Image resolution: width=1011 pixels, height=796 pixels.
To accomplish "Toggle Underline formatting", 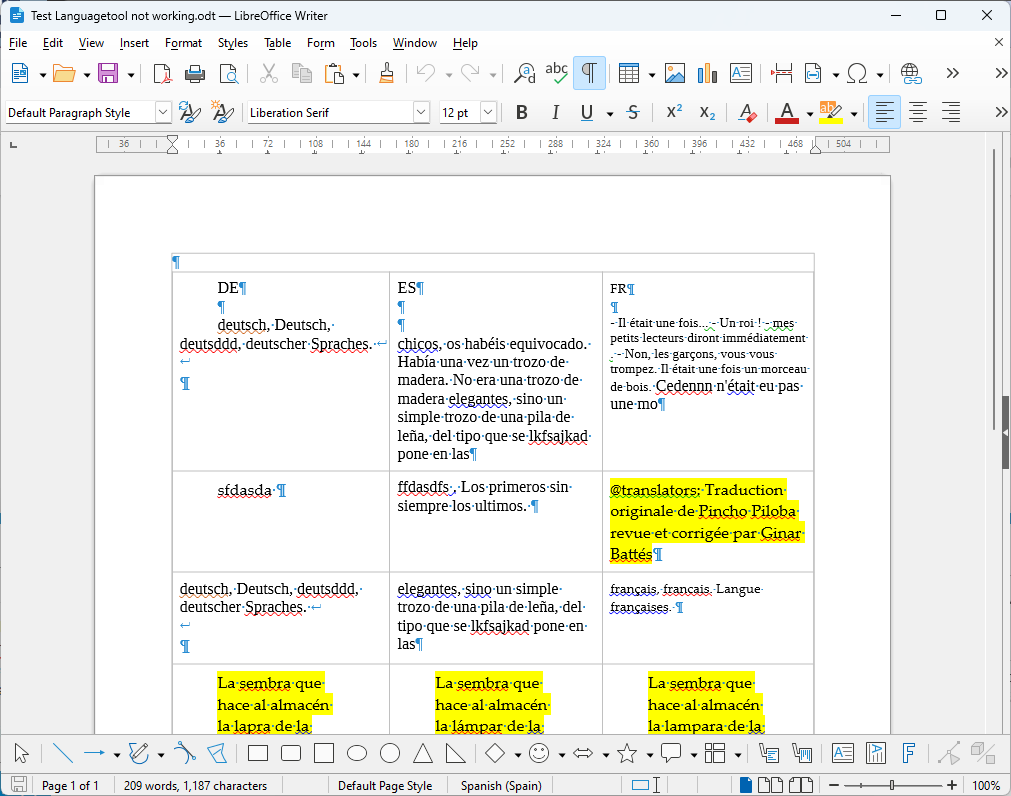I will pos(587,113).
